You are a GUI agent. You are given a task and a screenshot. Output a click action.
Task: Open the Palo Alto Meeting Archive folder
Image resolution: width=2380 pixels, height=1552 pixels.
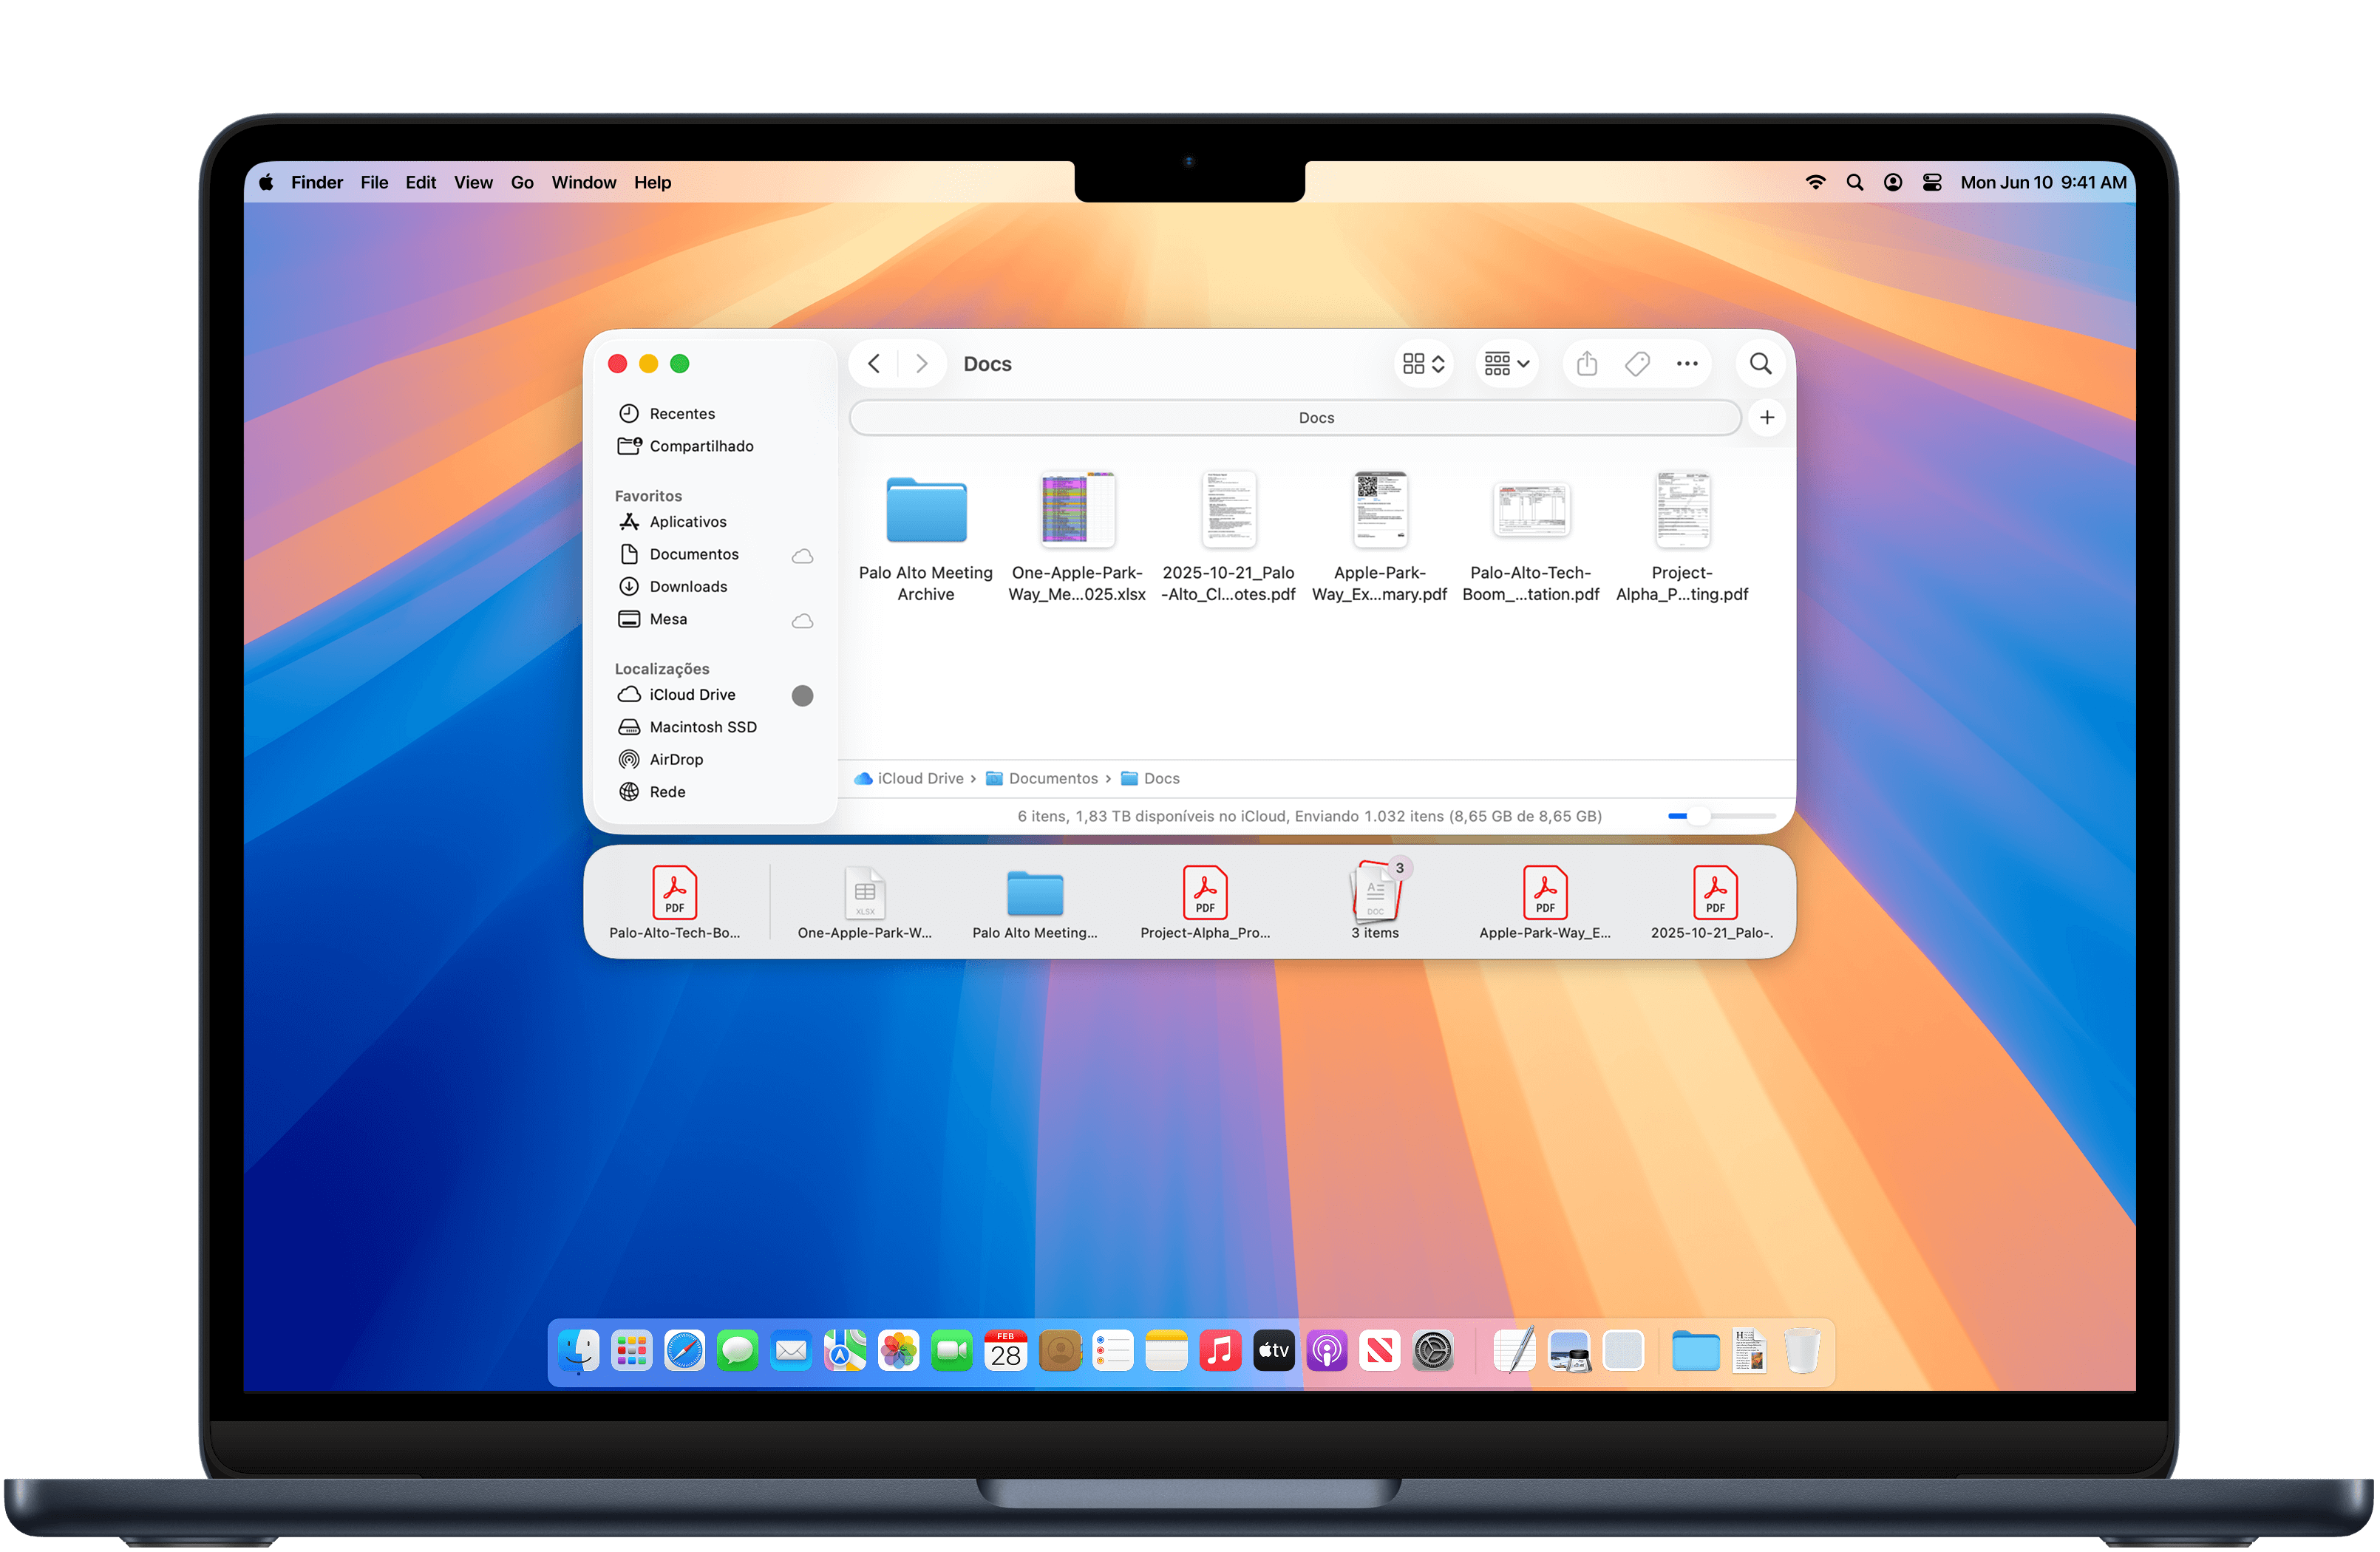click(925, 510)
